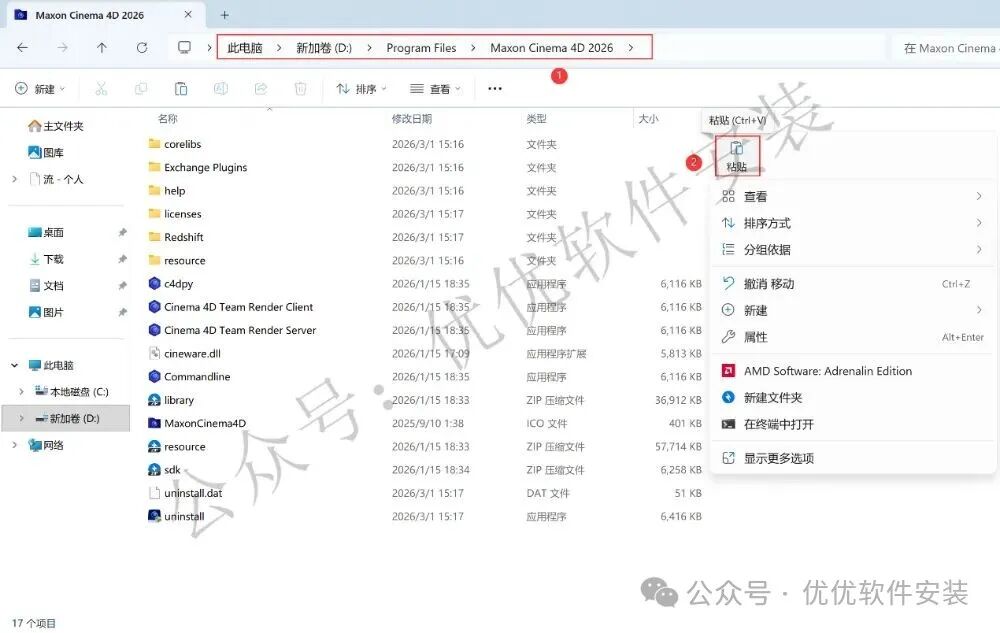Screen dimensions: 1000x633
Task: Open the three-dots more options menu
Action: (x=495, y=89)
